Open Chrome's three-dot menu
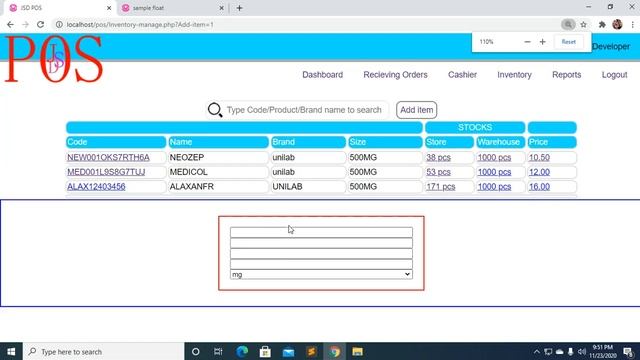 pos(632,24)
